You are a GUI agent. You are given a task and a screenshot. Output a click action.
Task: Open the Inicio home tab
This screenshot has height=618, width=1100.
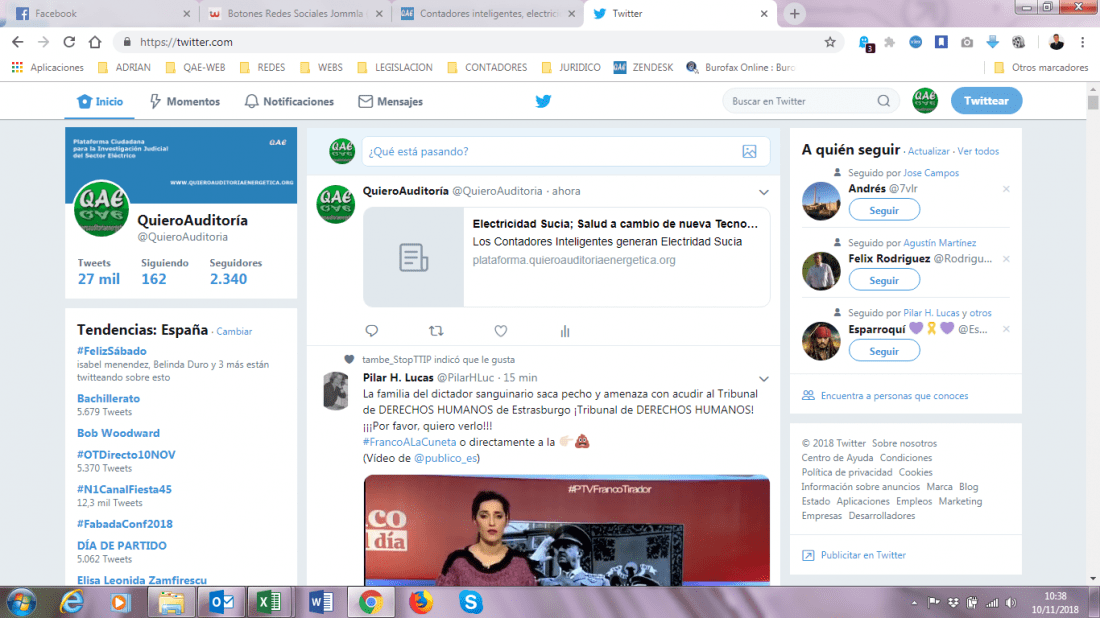(x=100, y=101)
